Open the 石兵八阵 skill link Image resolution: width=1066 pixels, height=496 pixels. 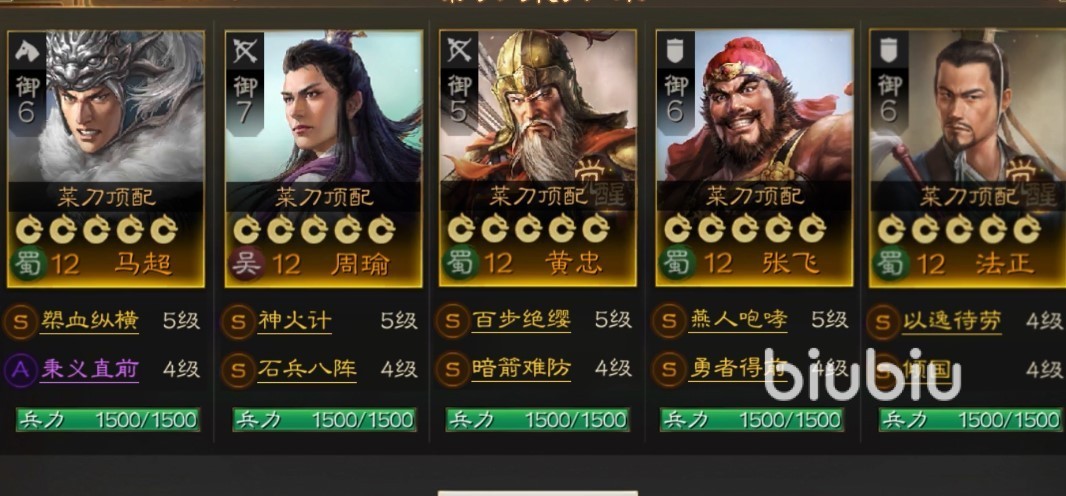point(307,369)
